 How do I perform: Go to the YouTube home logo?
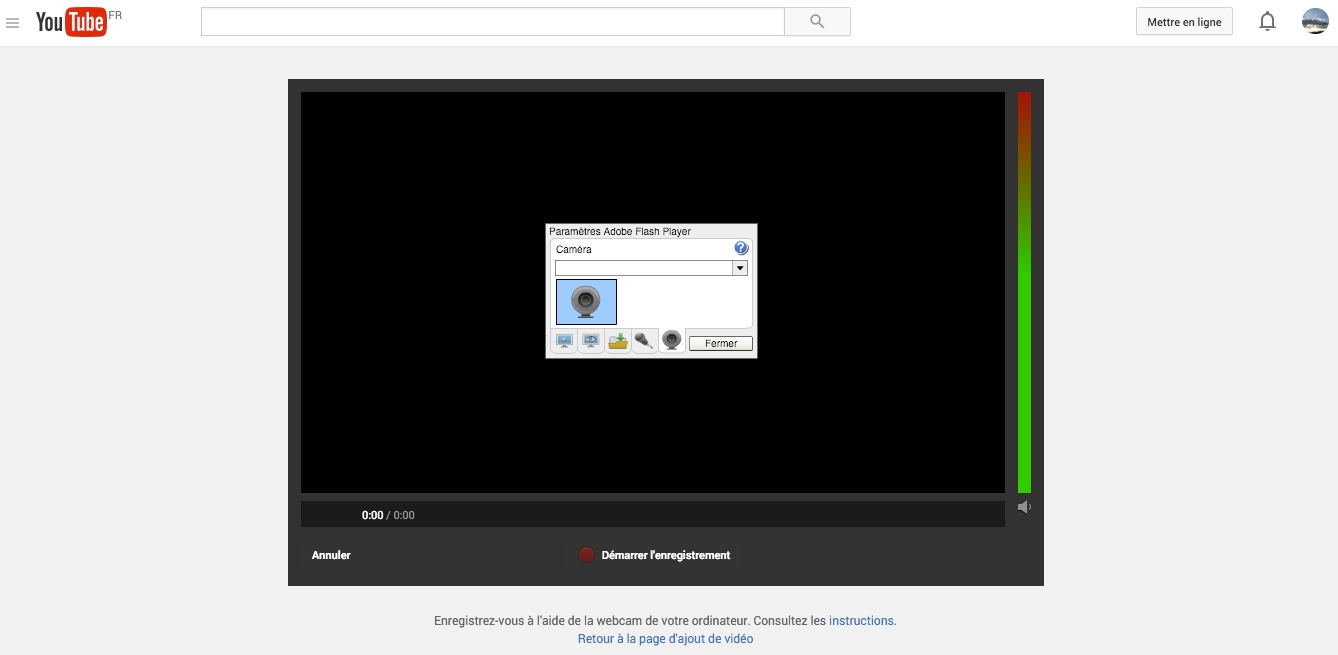71,22
